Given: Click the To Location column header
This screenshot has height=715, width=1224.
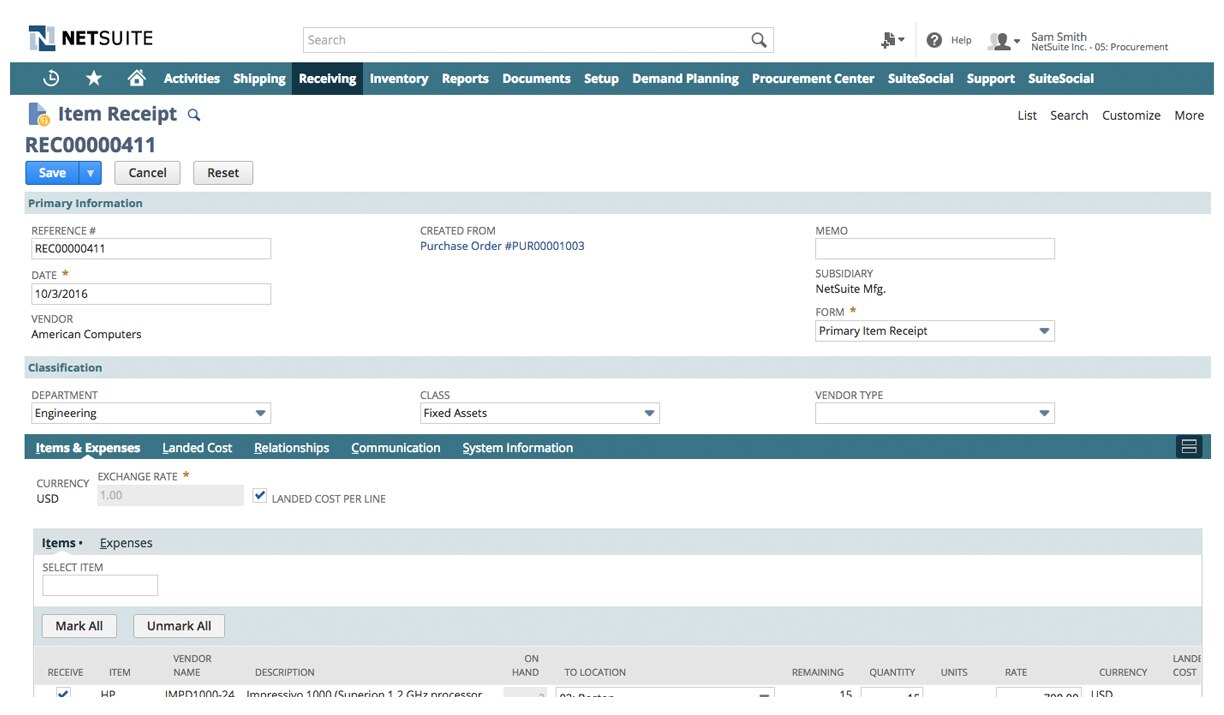Looking at the screenshot, I should click(595, 673).
